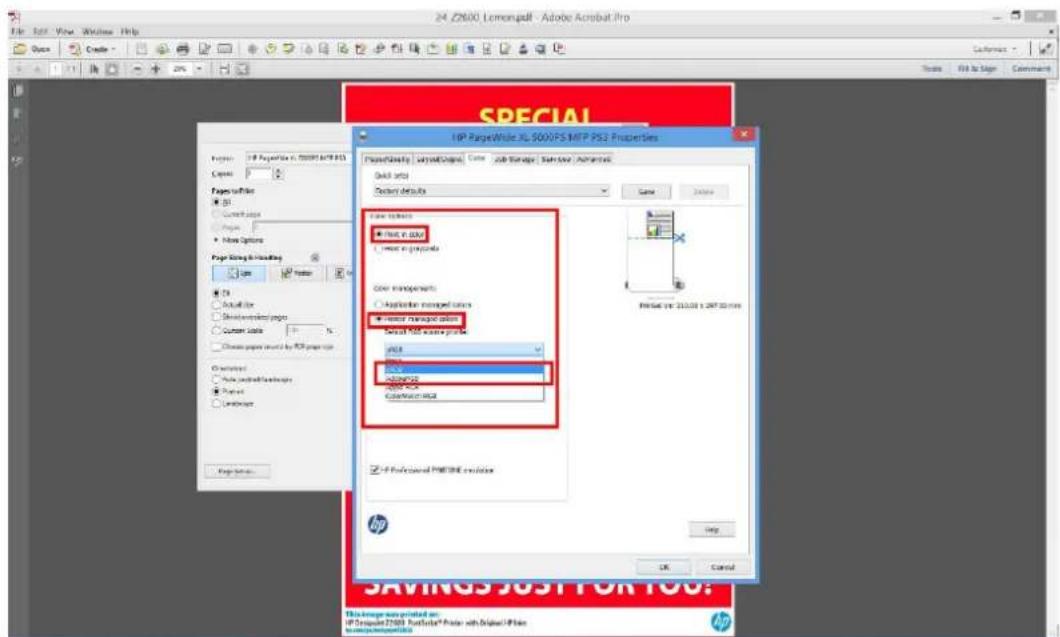Image resolution: width=1060 pixels, height=637 pixels.
Task: Click the Size button in Print dialog
Action: (240, 273)
